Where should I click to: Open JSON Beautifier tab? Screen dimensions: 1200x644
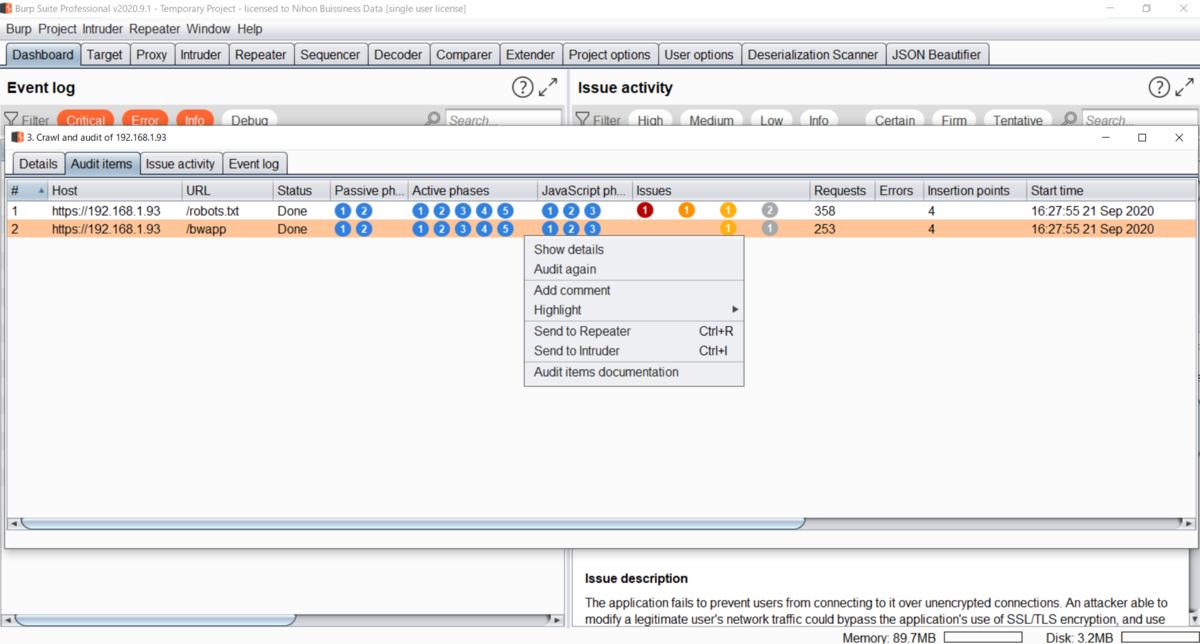pos(937,55)
